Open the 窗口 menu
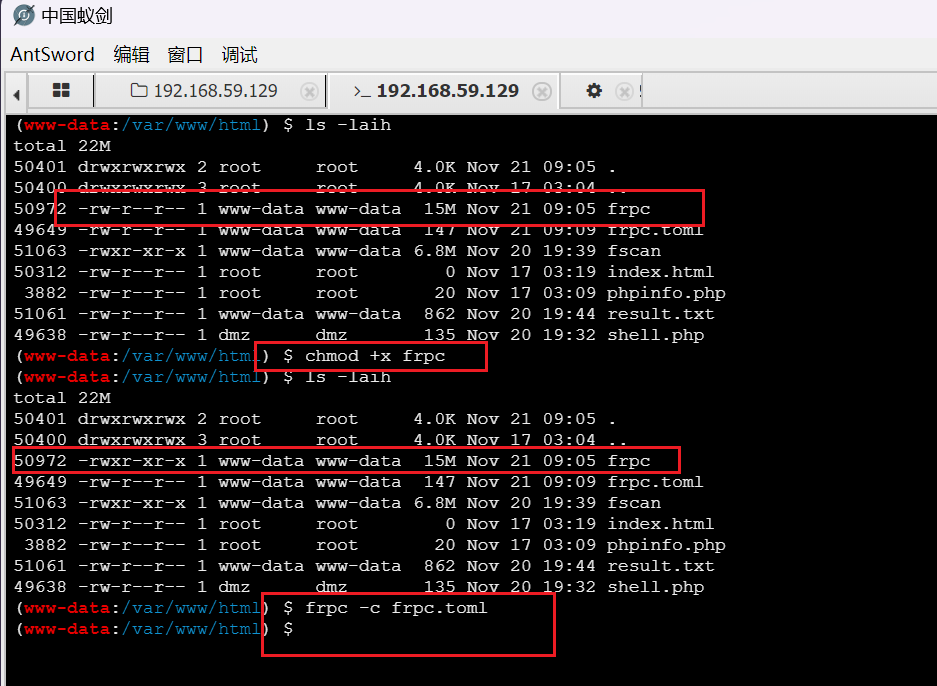The image size is (937, 686). [185, 54]
